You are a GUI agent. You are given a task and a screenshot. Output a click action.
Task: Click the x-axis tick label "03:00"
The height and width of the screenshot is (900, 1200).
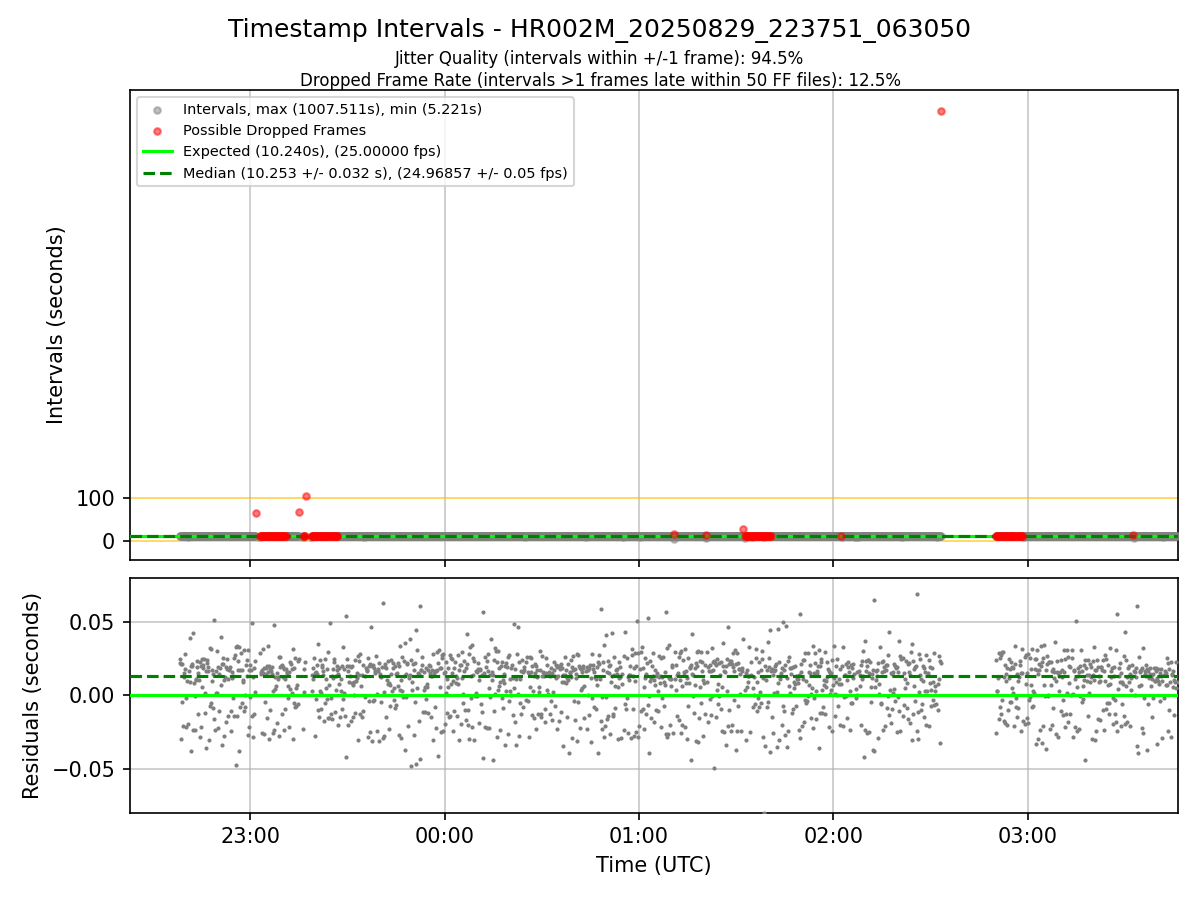1028,835
